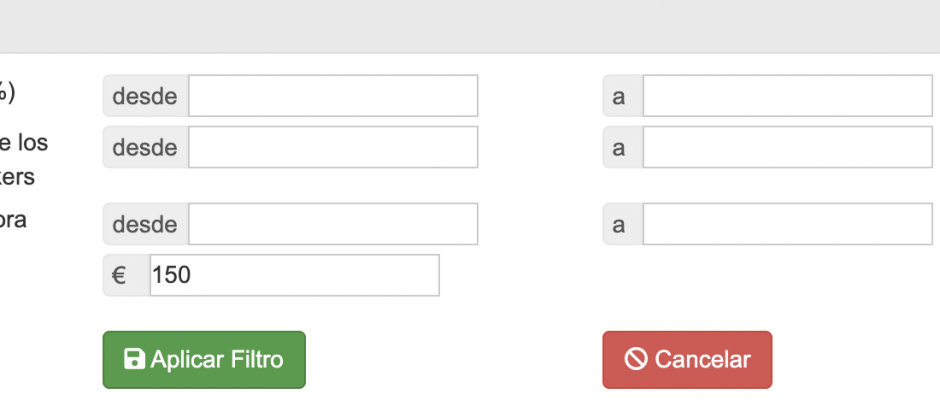
Task: Click the 'desde' label in the first row
Action: [146, 96]
